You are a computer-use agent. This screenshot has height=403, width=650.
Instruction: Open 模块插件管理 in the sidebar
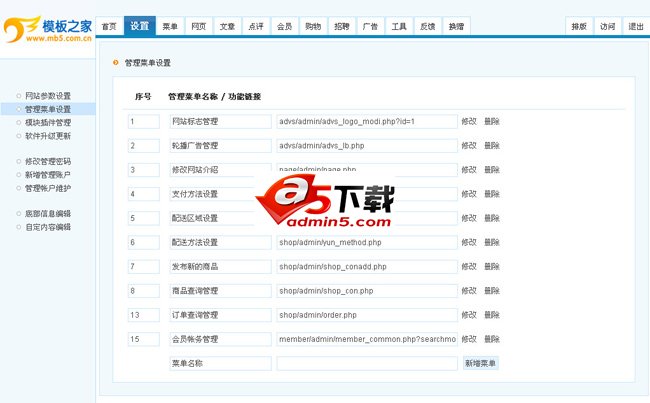coord(48,123)
